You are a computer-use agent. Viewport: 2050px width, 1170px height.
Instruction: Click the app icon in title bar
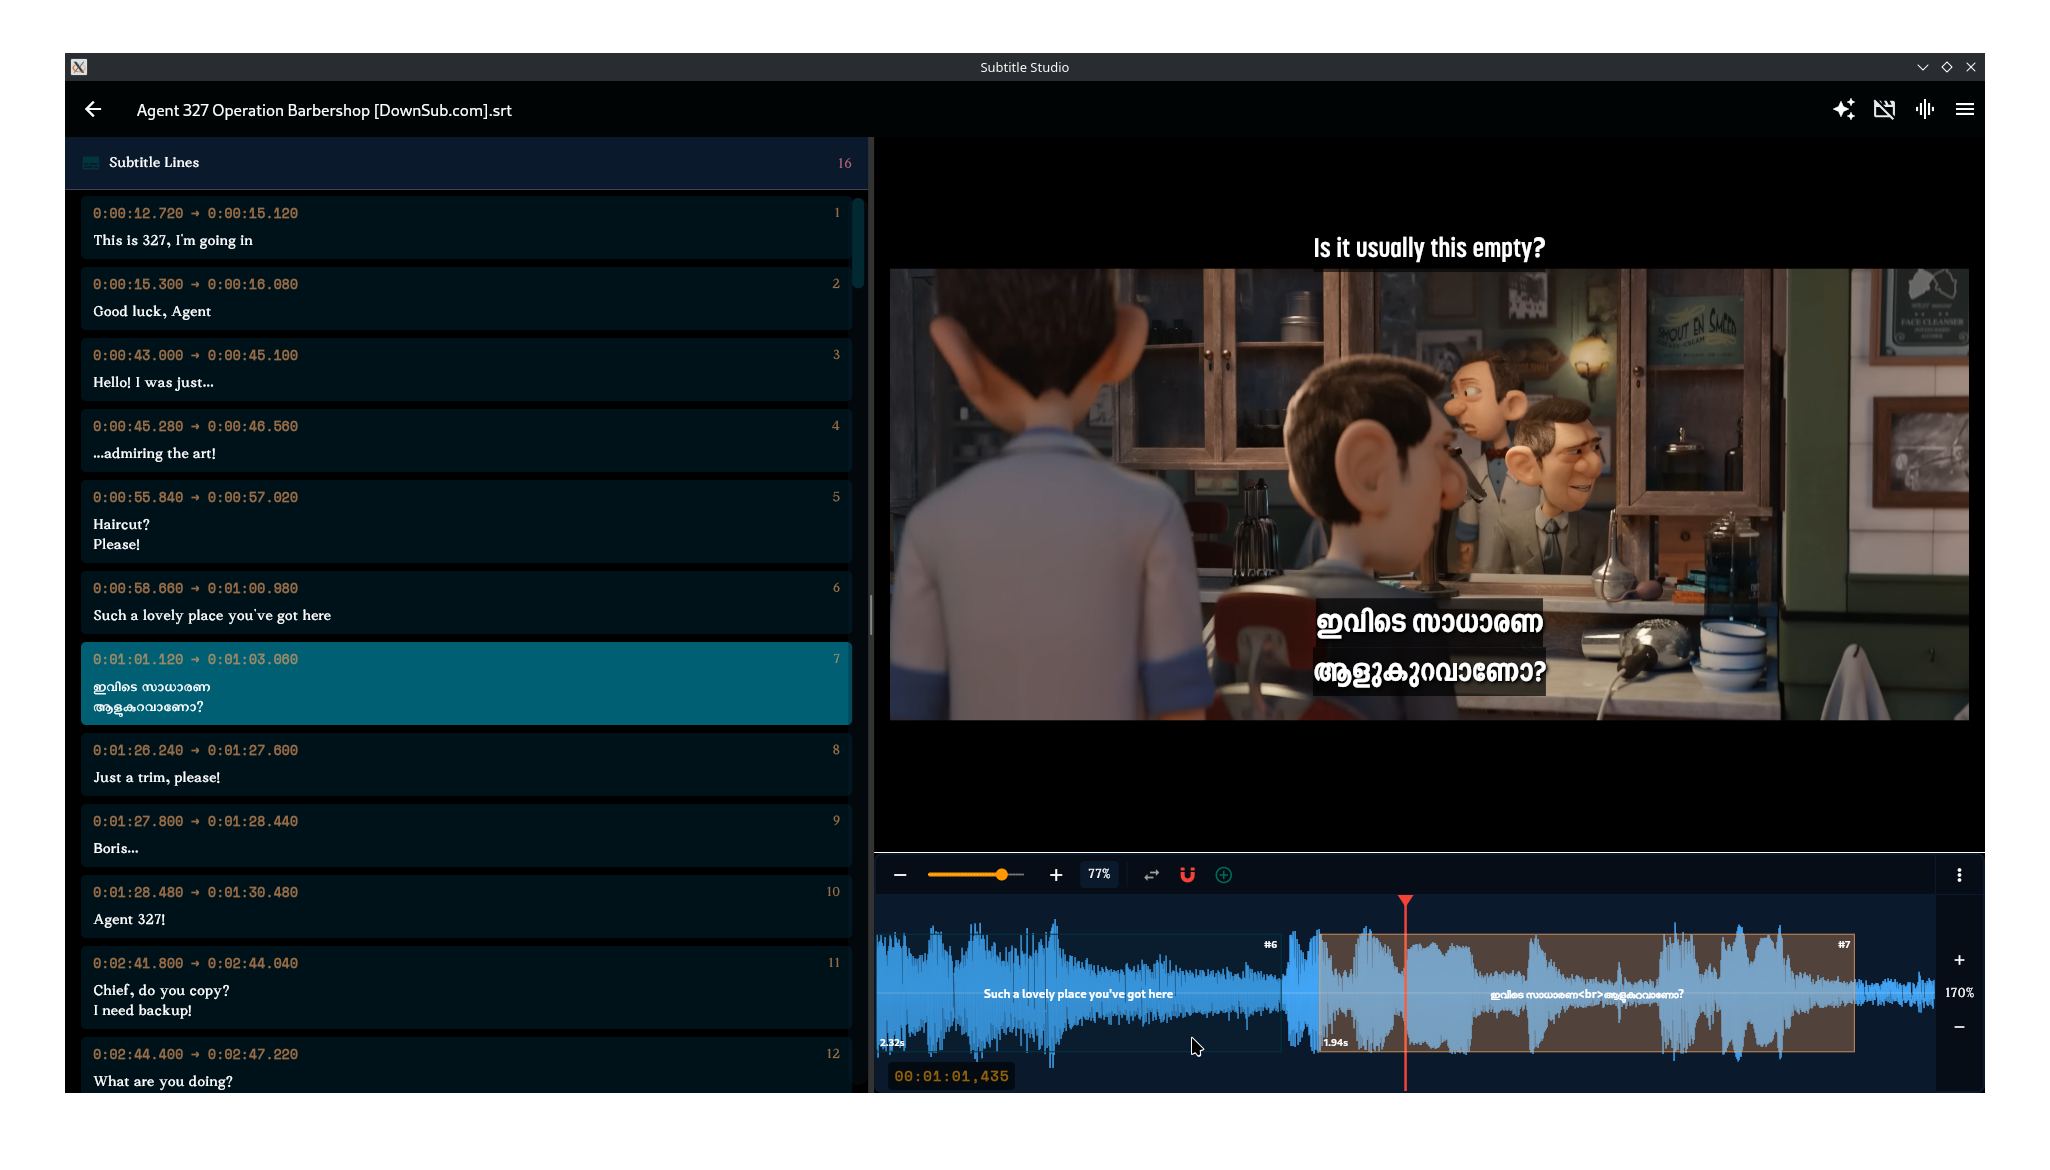79,67
